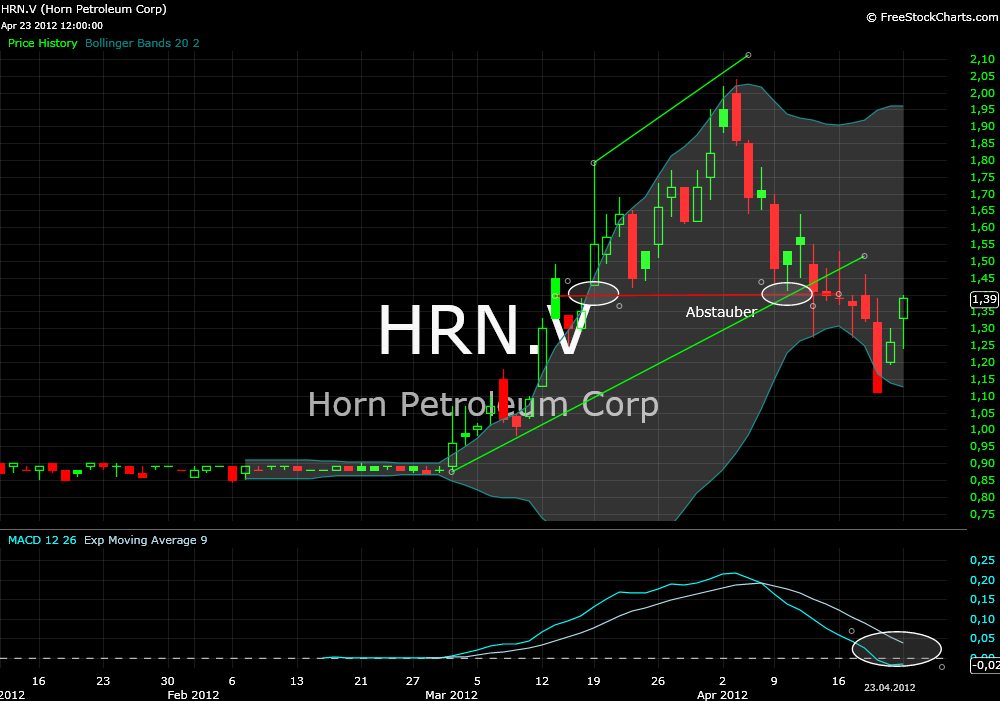The width and height of the screenshot is (1000, 701).
Task: Click MACD axis value 0,15
Action: (x=982, y=599)
